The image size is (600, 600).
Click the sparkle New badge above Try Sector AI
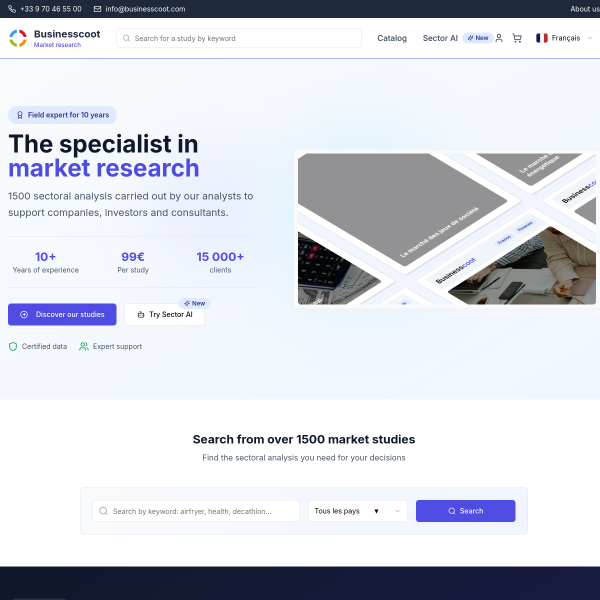(194, 303)
